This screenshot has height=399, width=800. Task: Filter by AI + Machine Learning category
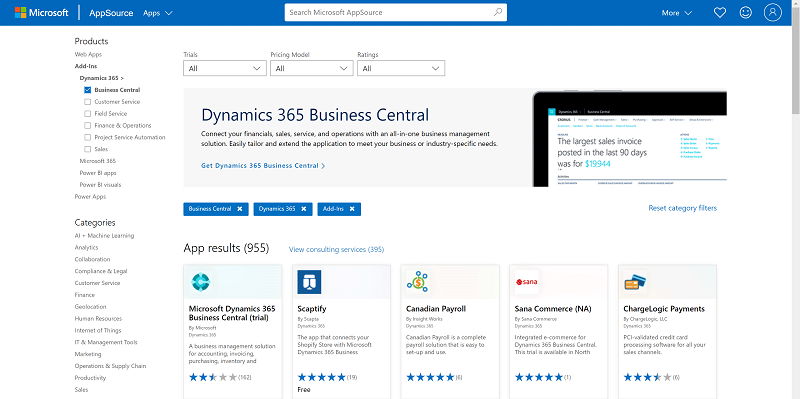tap(104, 236)
